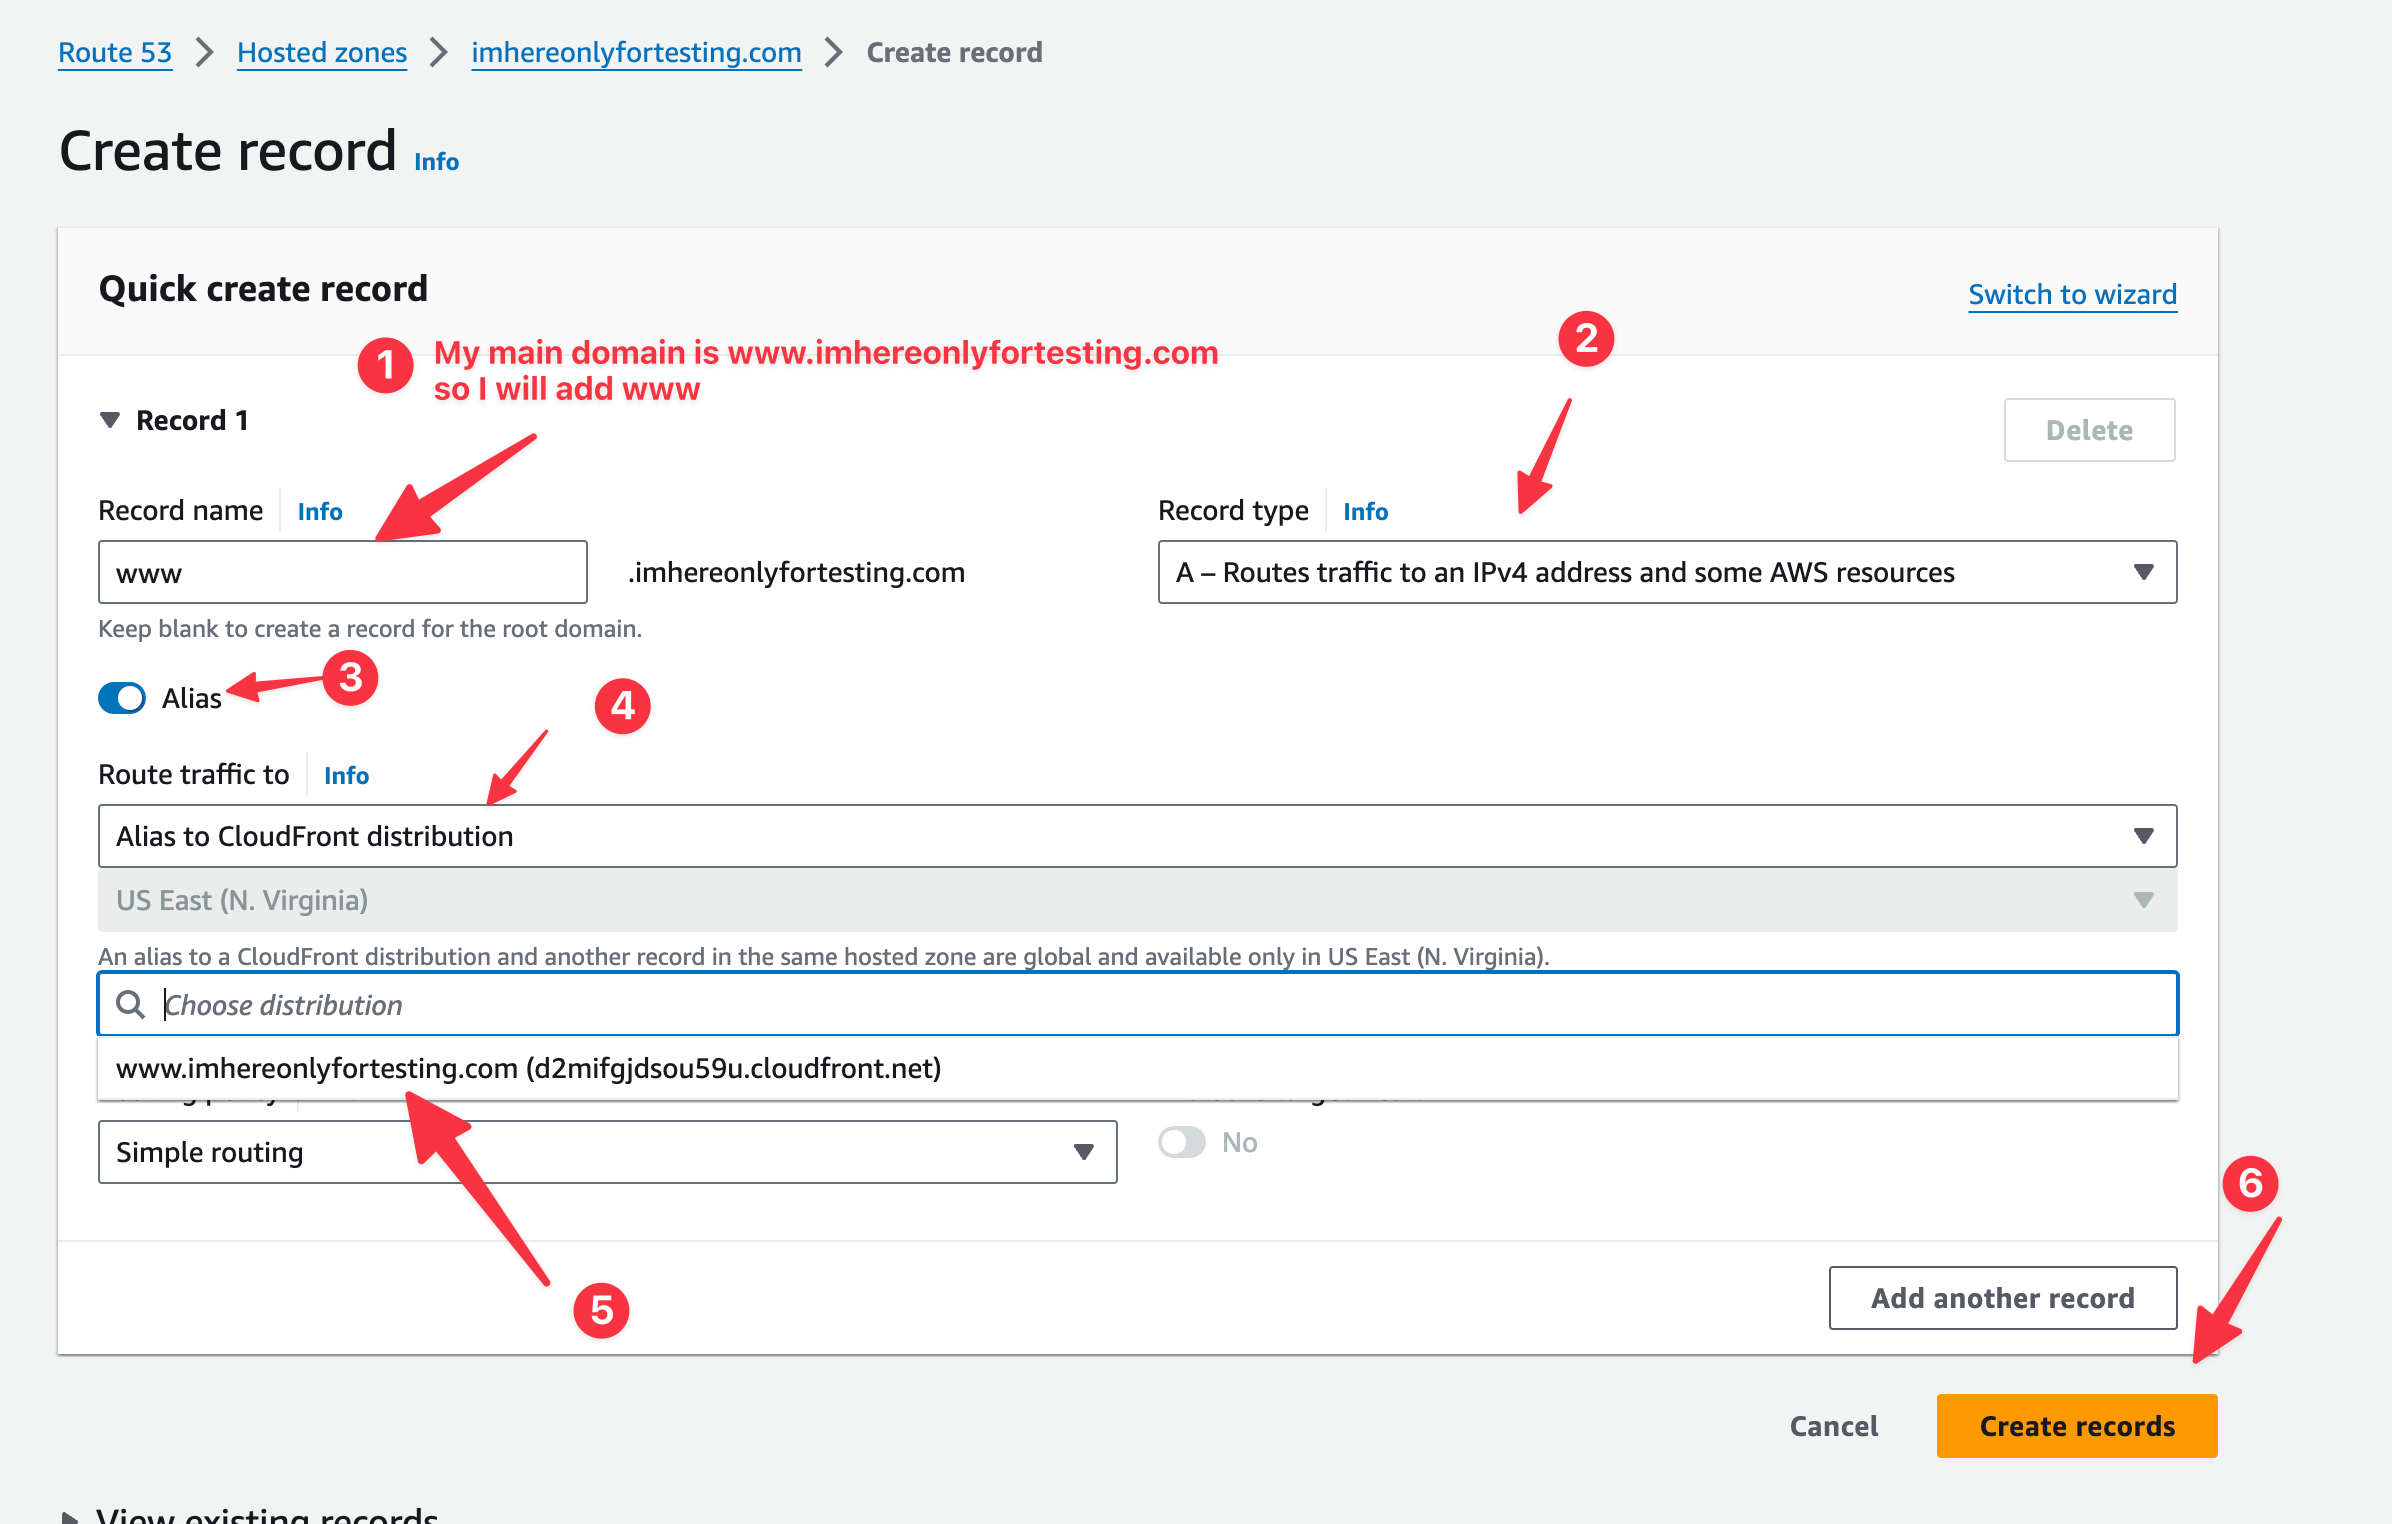Click Add another record button
Viewport: 2392px width, 1524px height.
(2002, 1298)
